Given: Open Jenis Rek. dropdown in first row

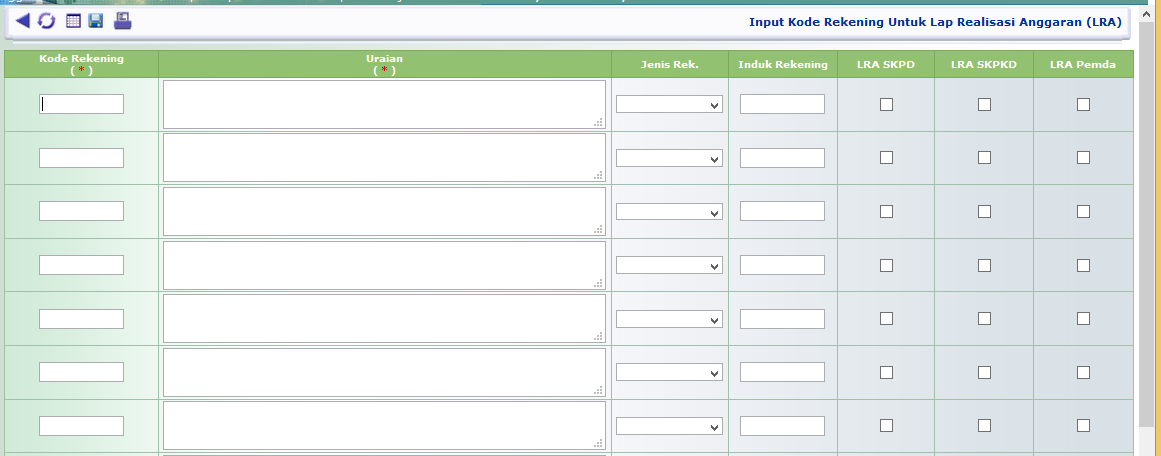Looking at the screenshot, I should click(669, 104).
